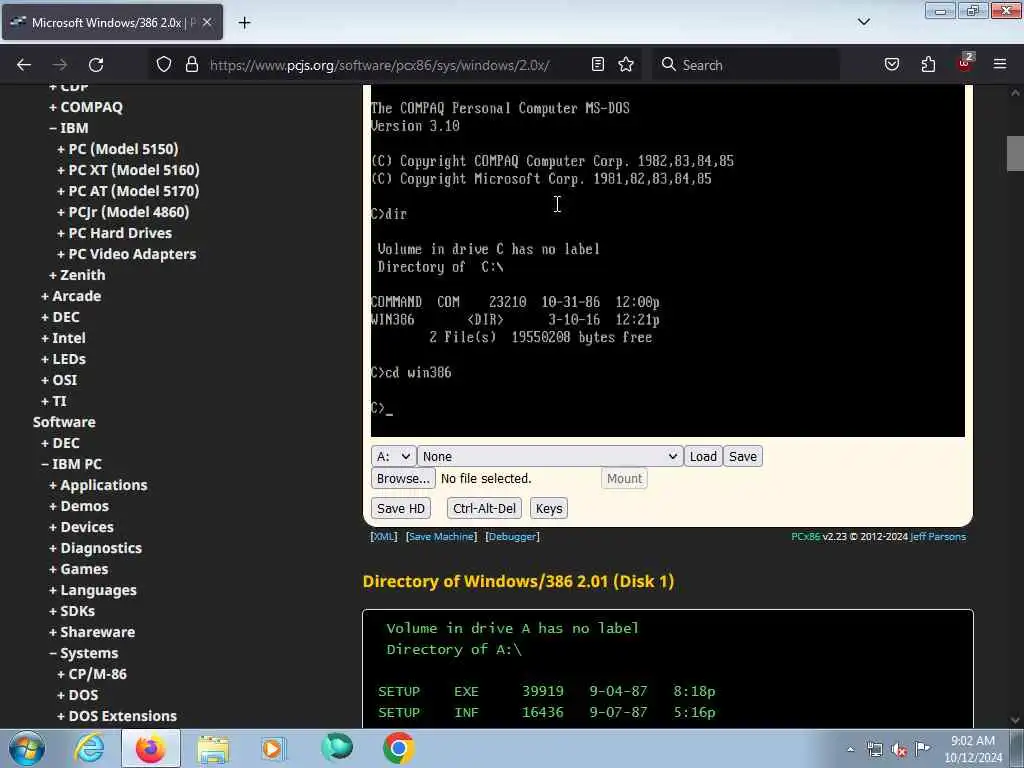The height and width of the screenshot is (768, 1024).
Task: Show site info via the padlock icon
Action: 191,65
